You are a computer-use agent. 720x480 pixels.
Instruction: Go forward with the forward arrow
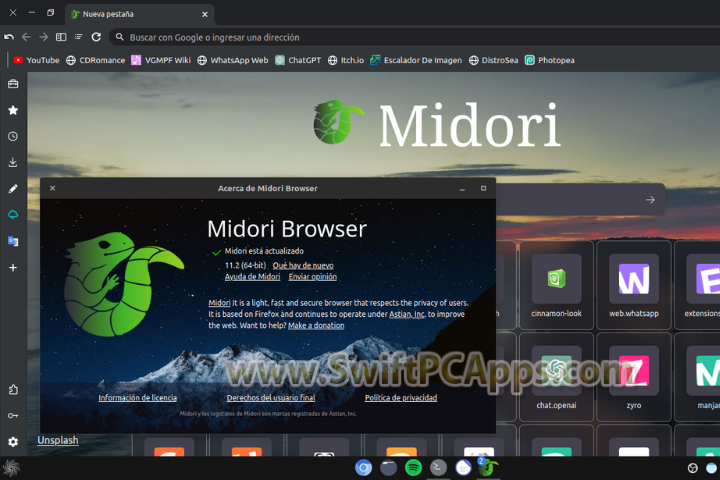click(44, 37)
